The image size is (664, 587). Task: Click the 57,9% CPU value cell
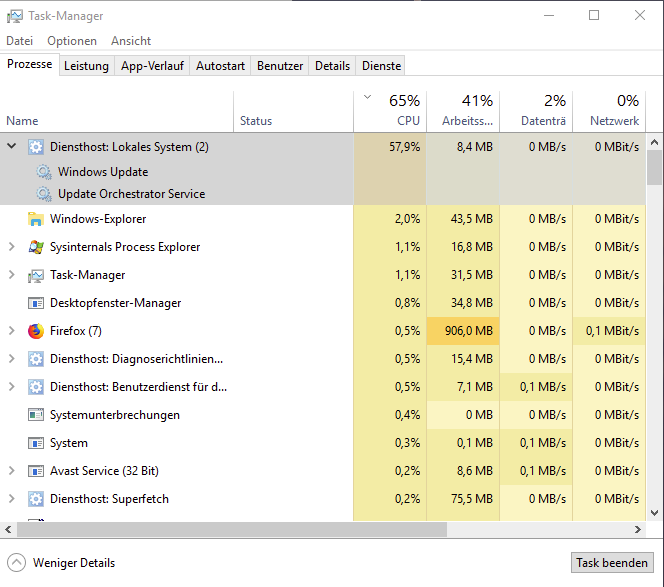coord(390,147)
